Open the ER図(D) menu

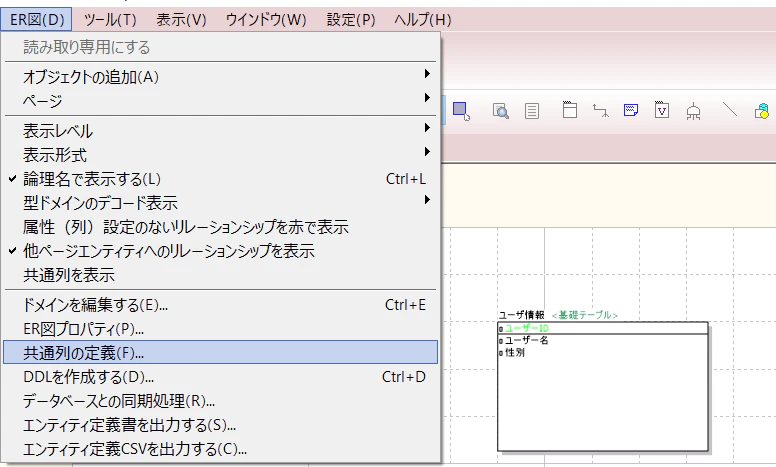(37, 20)
